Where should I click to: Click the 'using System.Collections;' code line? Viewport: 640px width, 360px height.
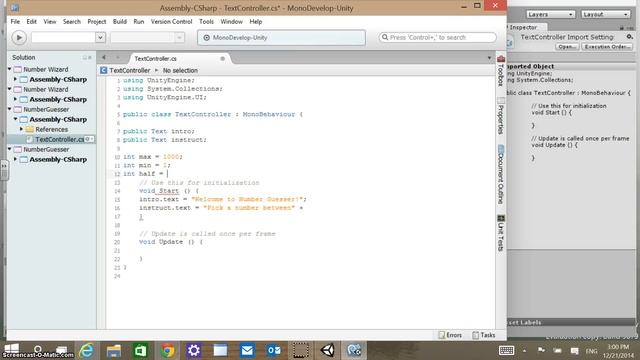(173, 89)
